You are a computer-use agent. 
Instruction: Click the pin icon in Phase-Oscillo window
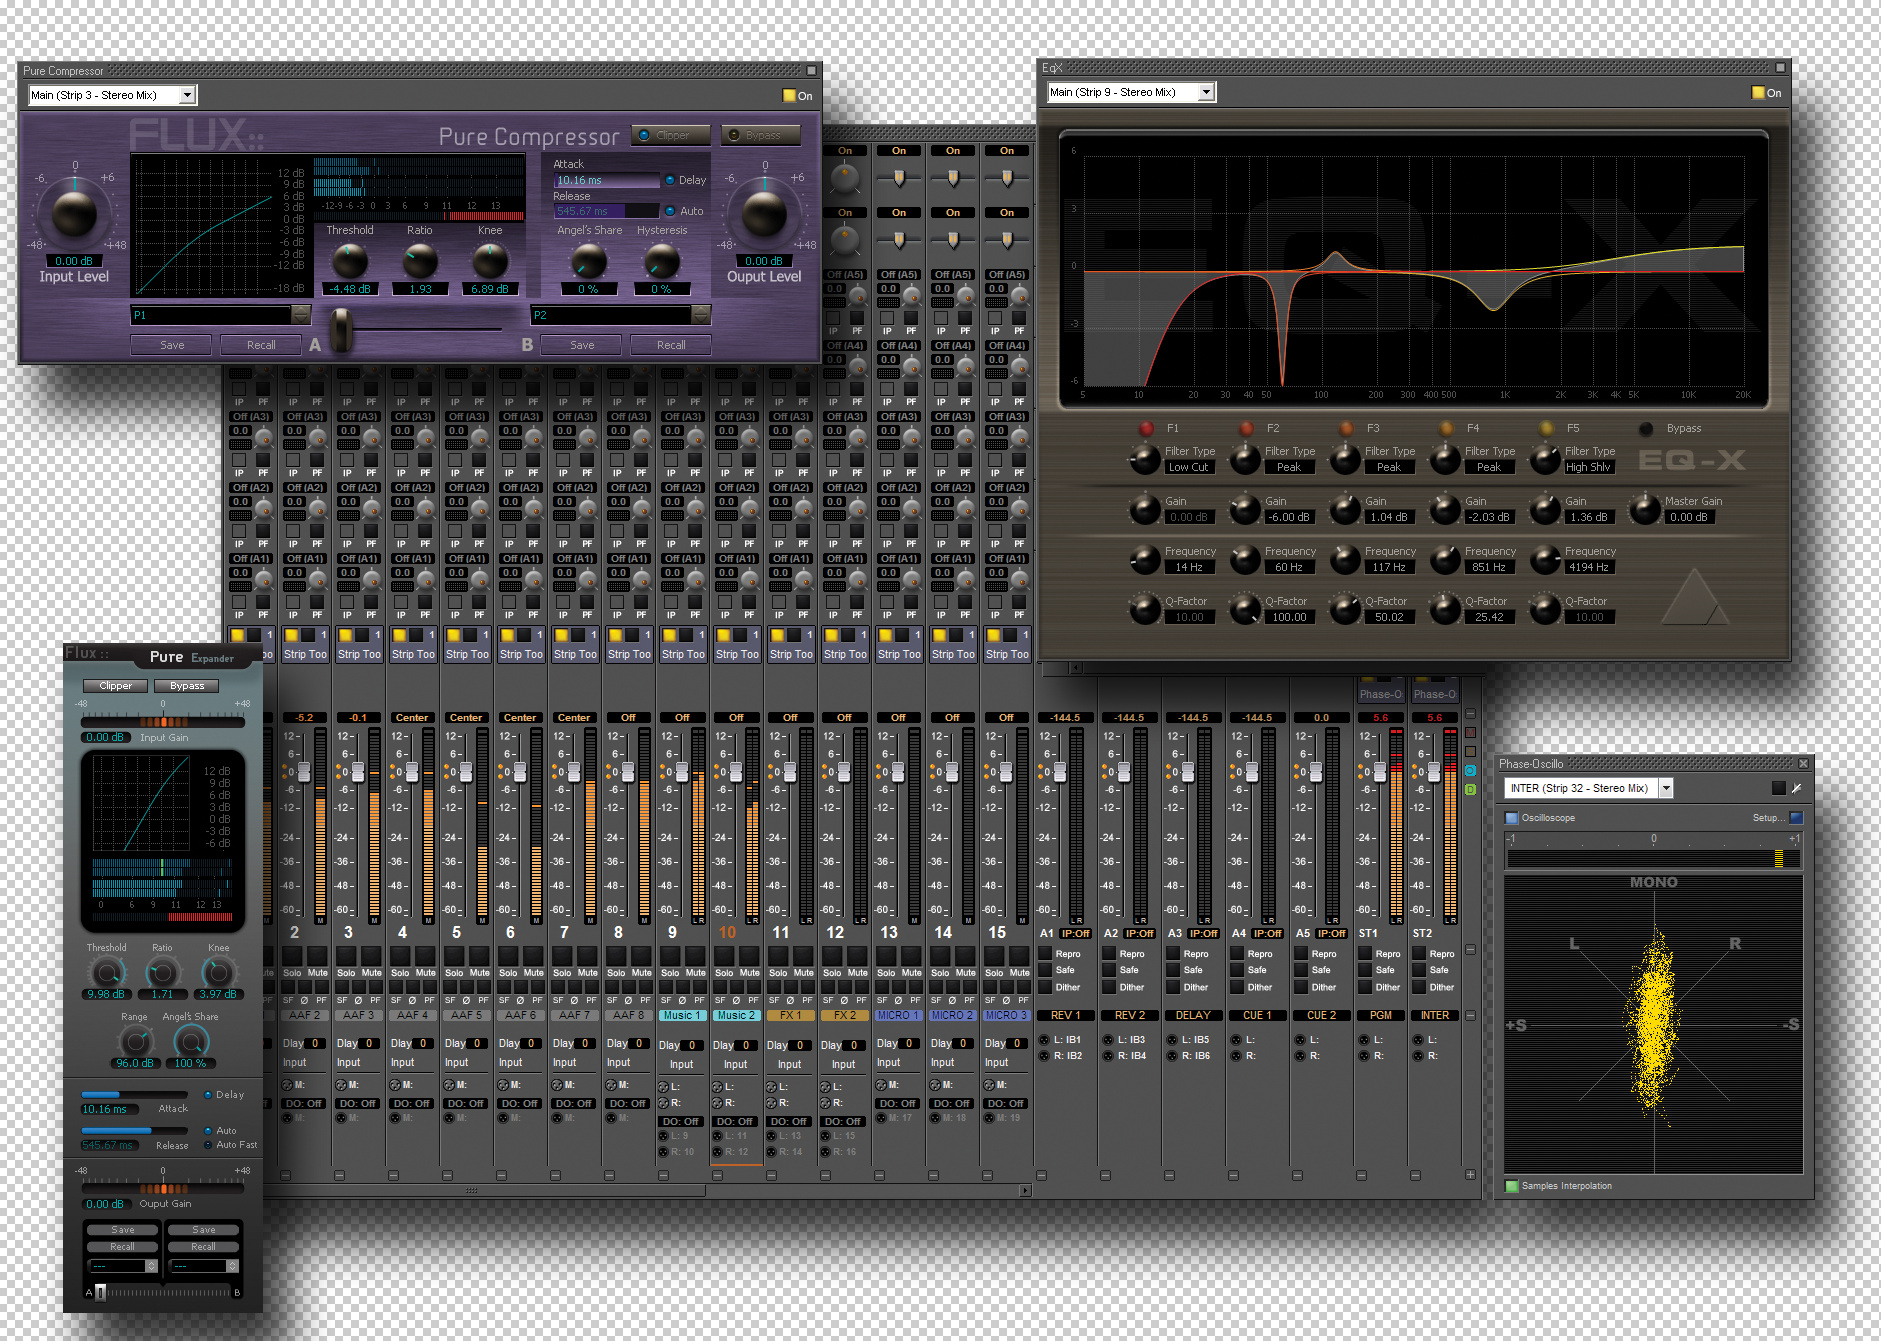pyautogui.click(x=1796, y=788)
